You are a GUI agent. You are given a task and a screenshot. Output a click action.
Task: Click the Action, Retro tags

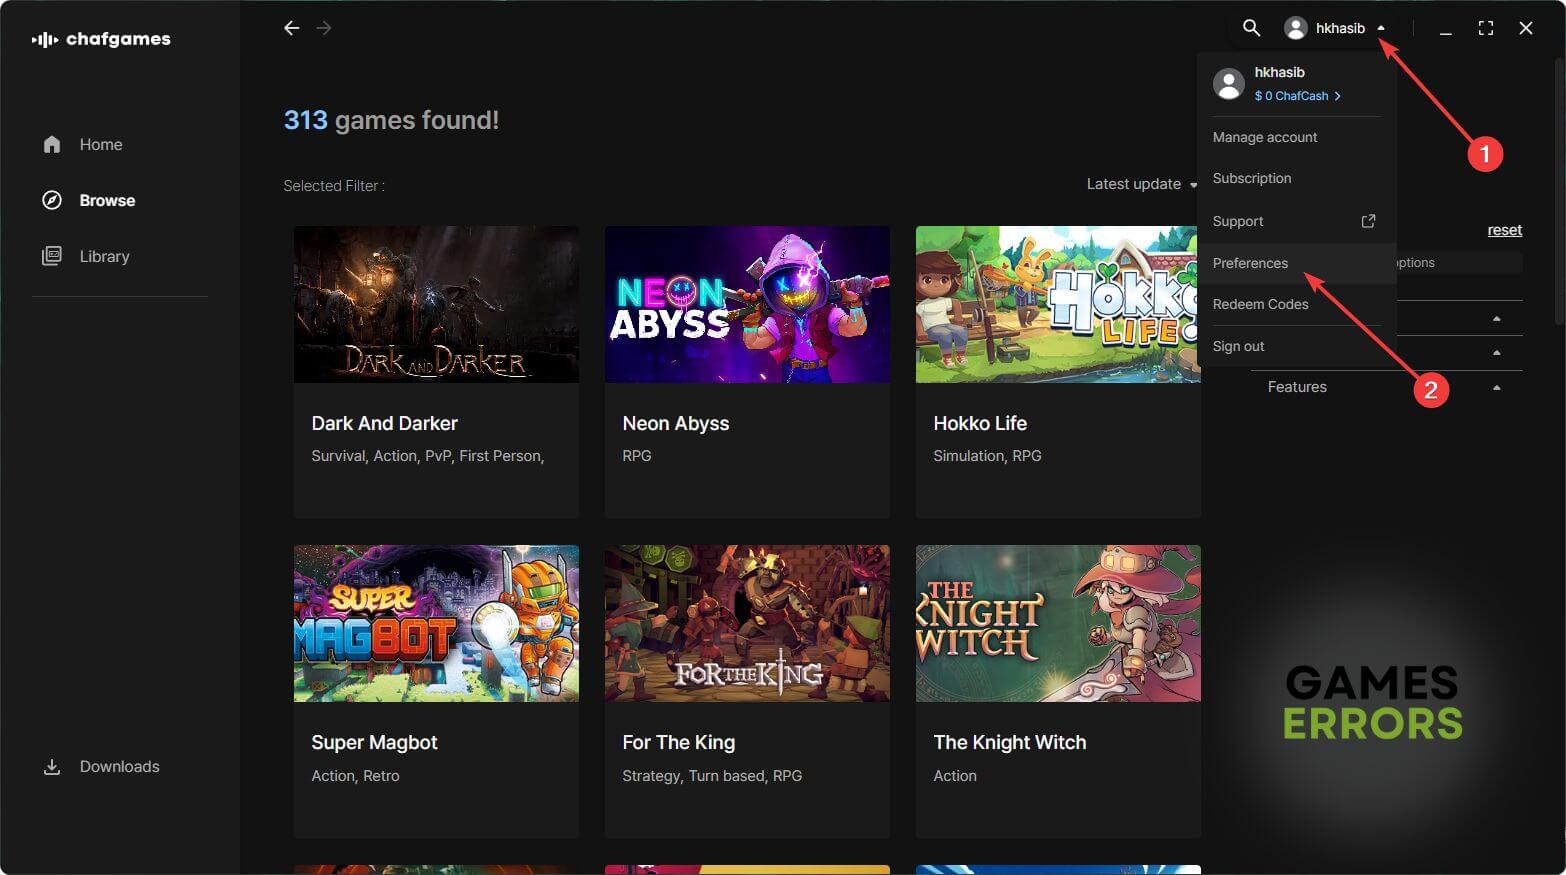355,776
